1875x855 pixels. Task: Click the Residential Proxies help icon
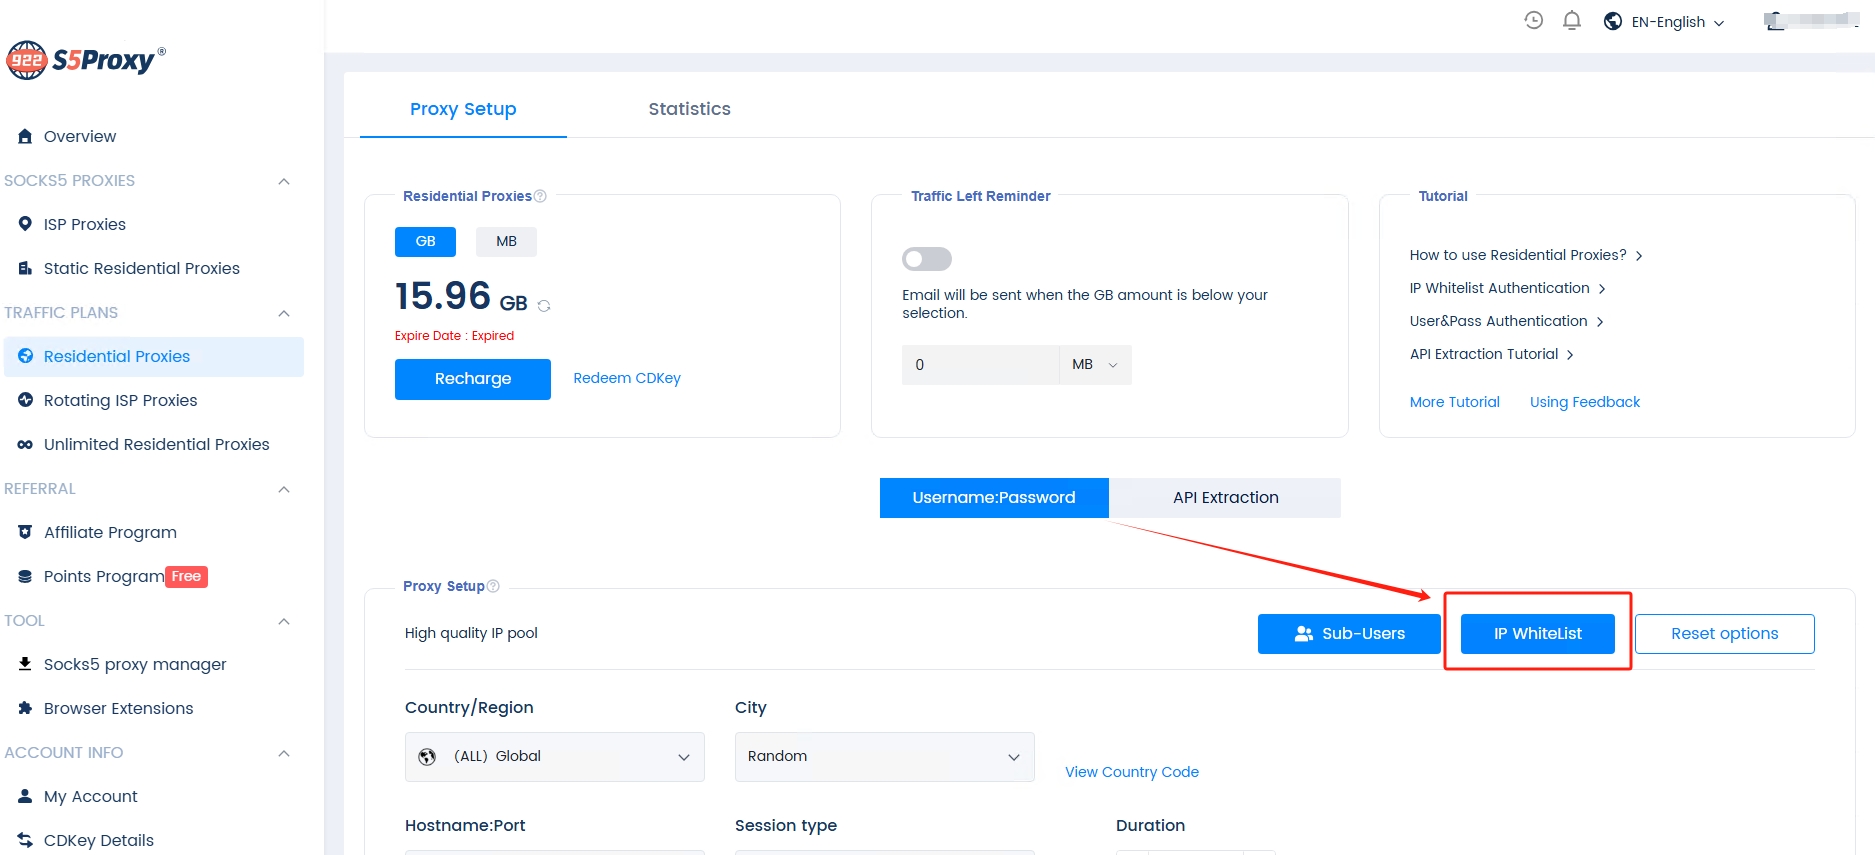pos(540,196)
